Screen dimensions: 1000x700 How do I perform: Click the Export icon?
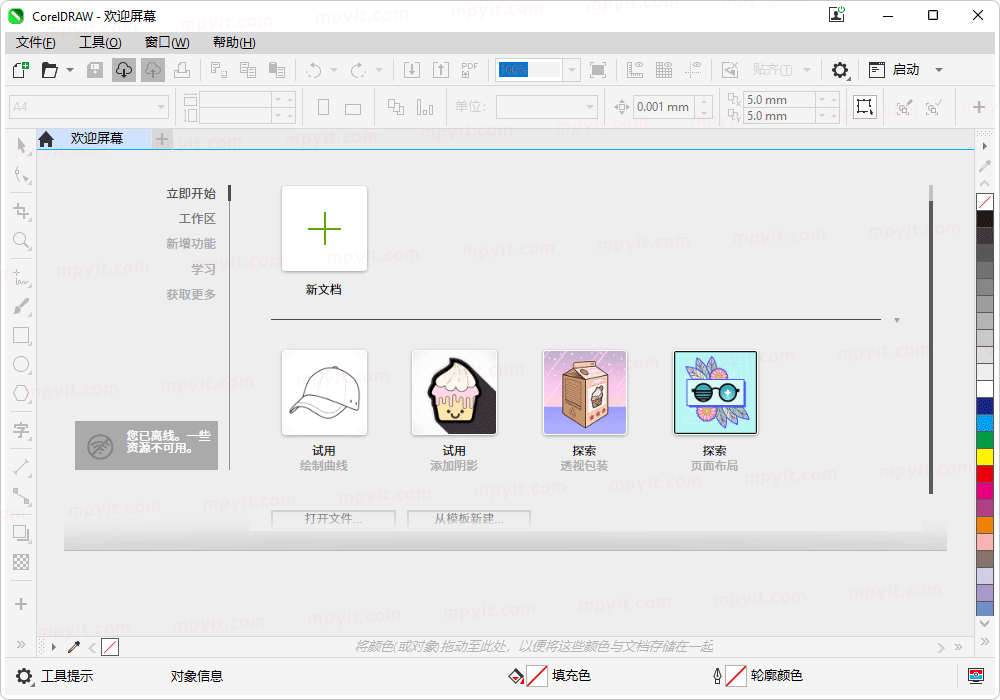tap(441, 69)
